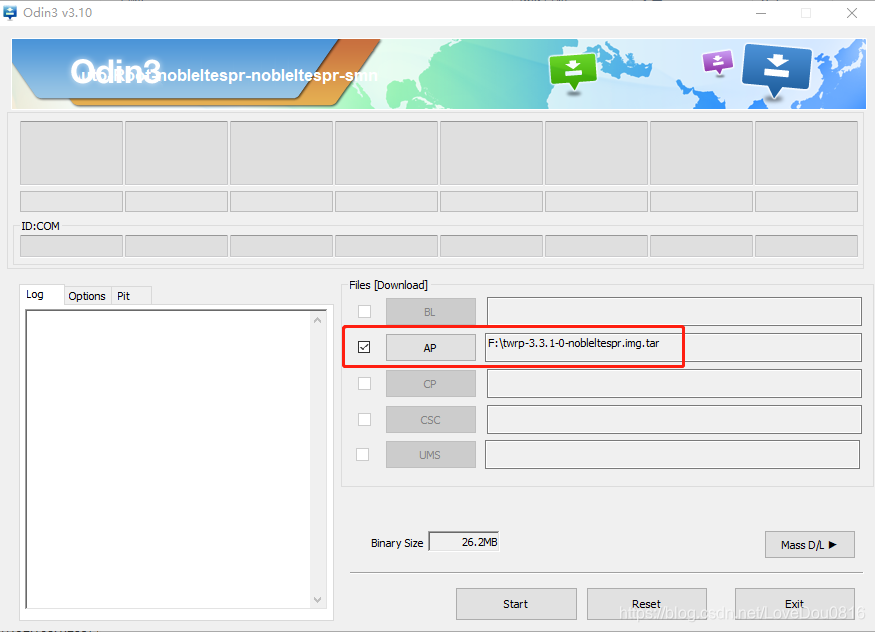
Task: Click the CSC file button
Action: (x=430, y=419)
